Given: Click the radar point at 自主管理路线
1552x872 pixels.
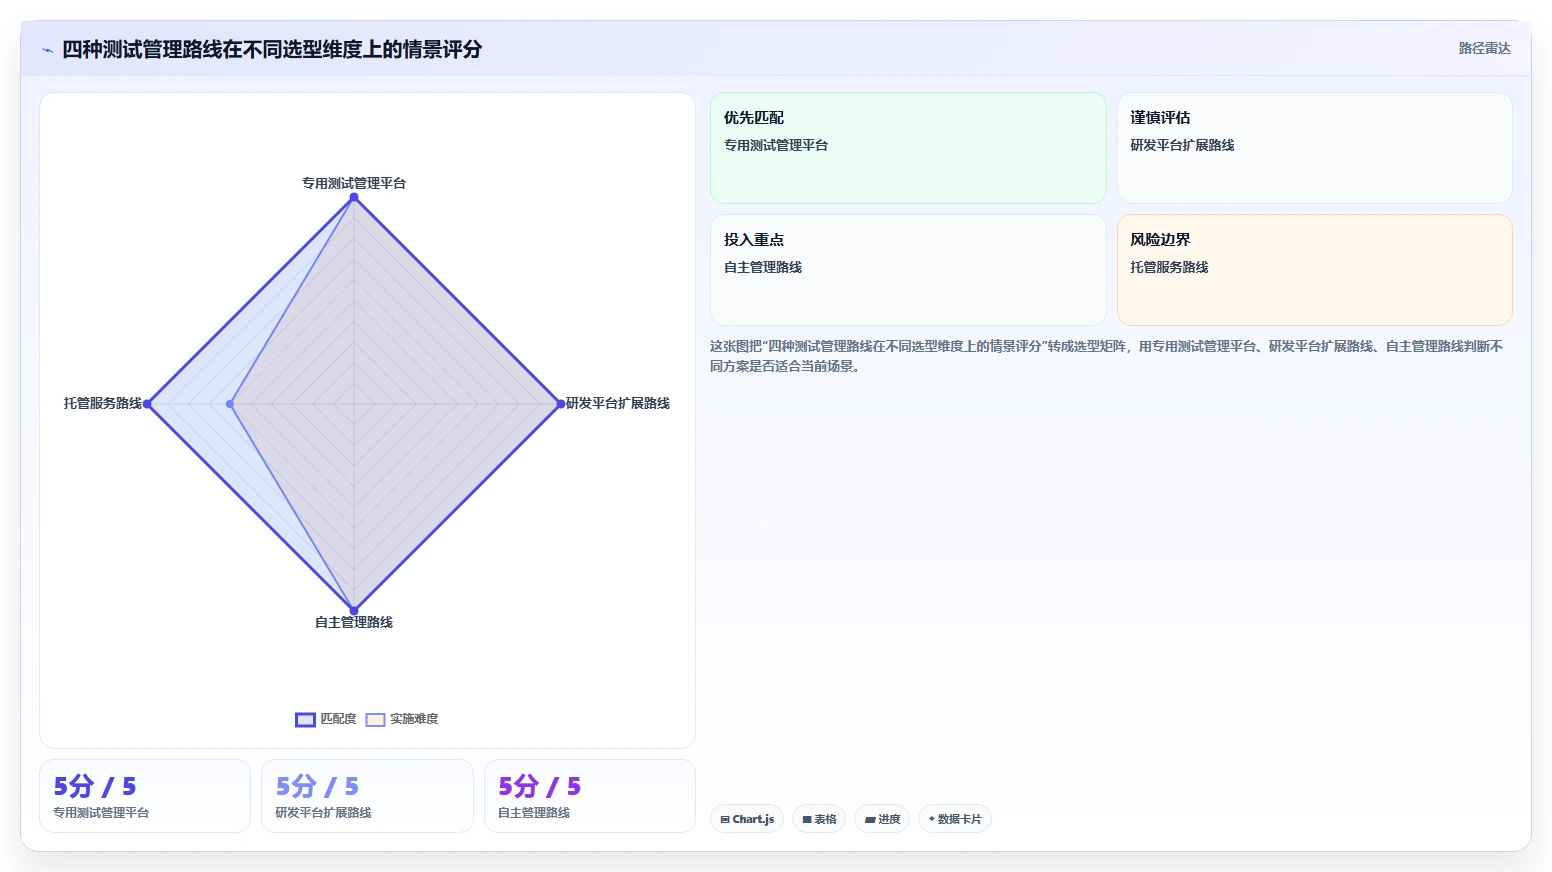Looking at the screenshot, I should [354, 610].
